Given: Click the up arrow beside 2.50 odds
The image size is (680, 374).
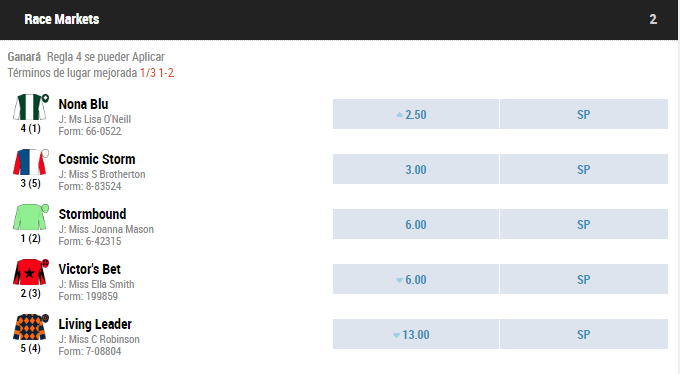Looking at the screenshot, I should pos(399,115).
